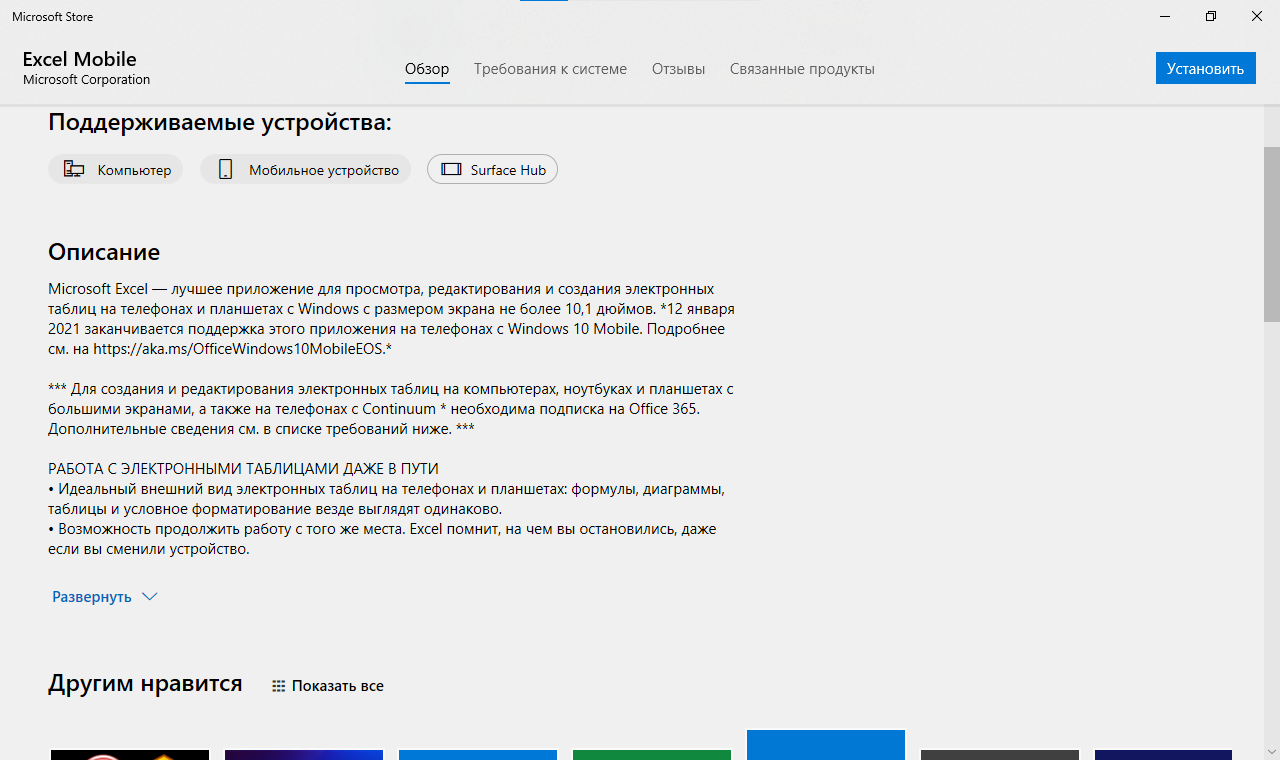The width and height of the screenshot is (1280, 760).
Task: Click the dark gray app thumbnail
Action: point(1000,754)
